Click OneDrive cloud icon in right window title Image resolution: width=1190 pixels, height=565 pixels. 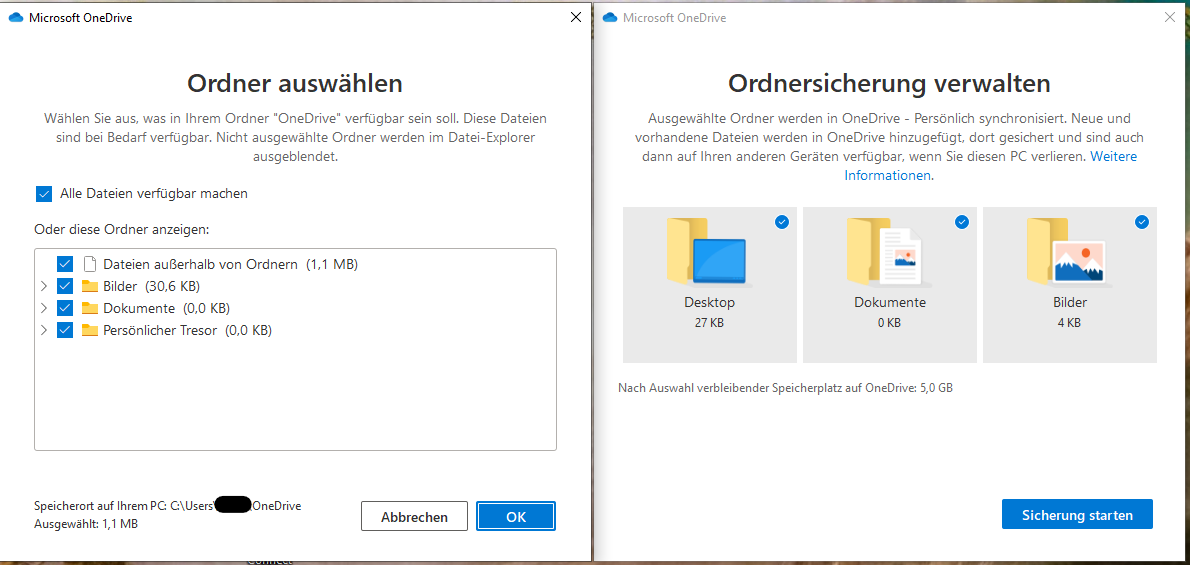[x=610, y=18]
